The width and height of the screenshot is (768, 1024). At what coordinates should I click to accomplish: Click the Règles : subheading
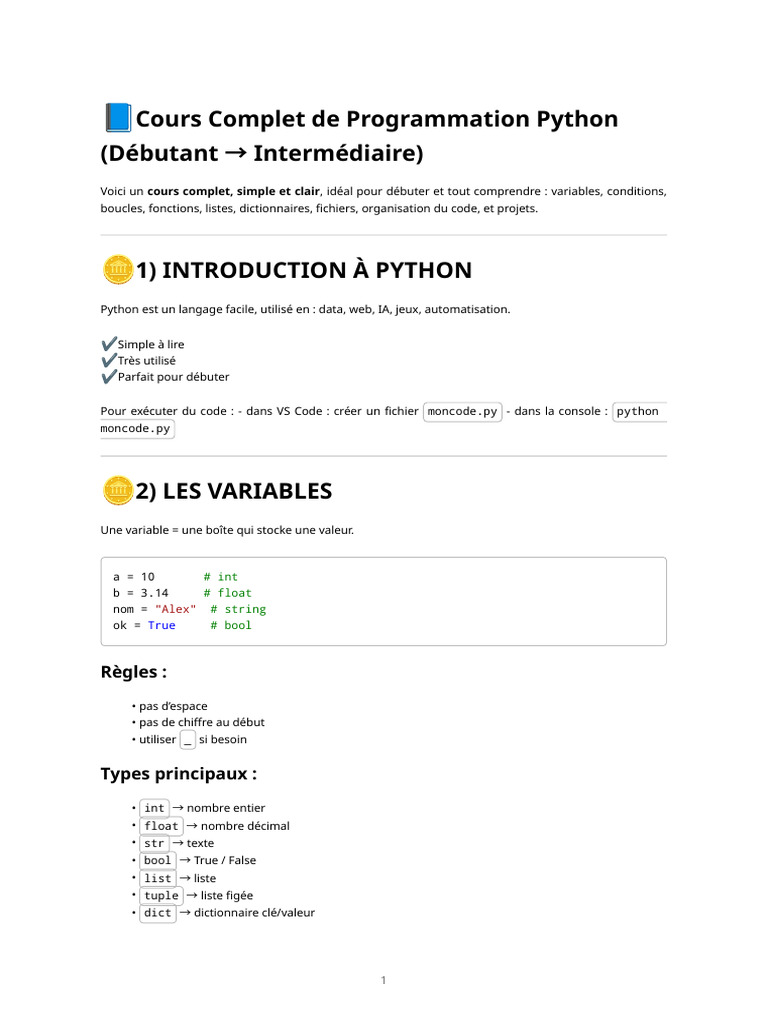[x=134, y=672]
